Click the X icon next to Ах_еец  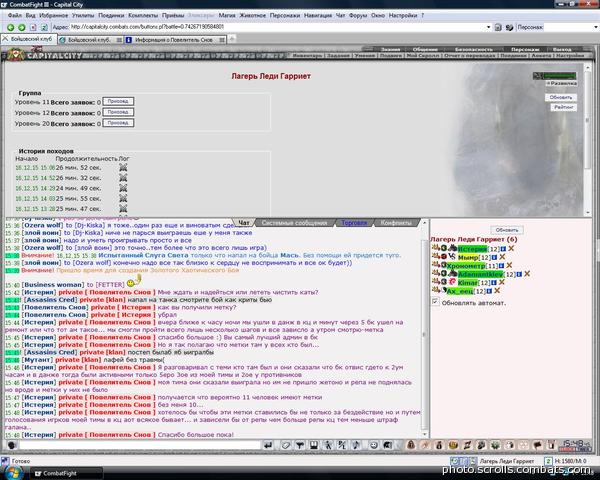coord(497,291)
